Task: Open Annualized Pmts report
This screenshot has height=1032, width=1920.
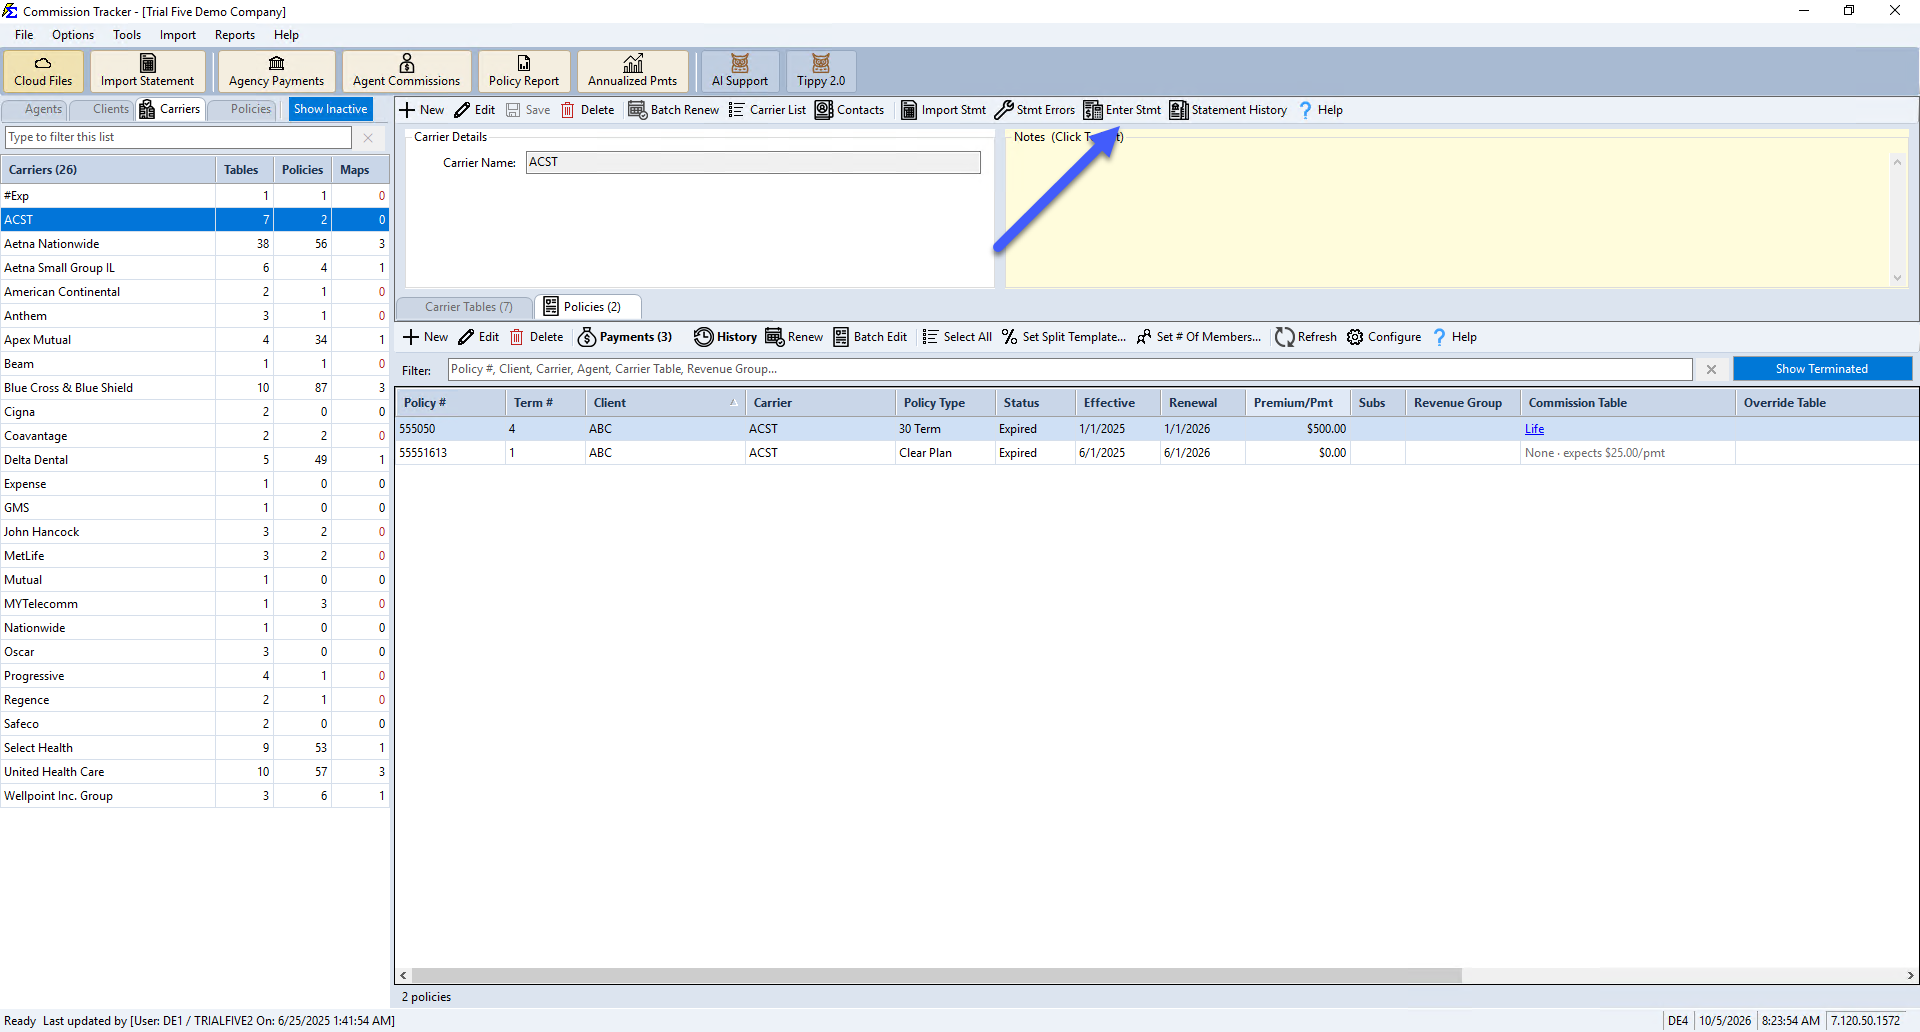Action: point(633,71)
